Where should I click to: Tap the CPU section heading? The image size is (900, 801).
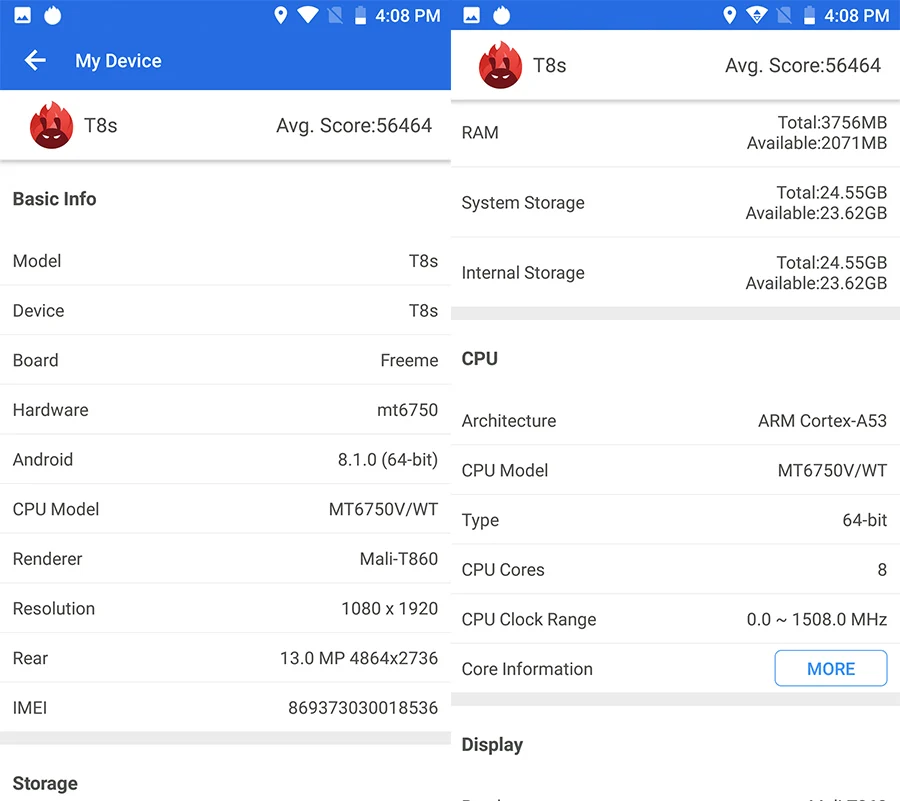(x=479, y=359)
